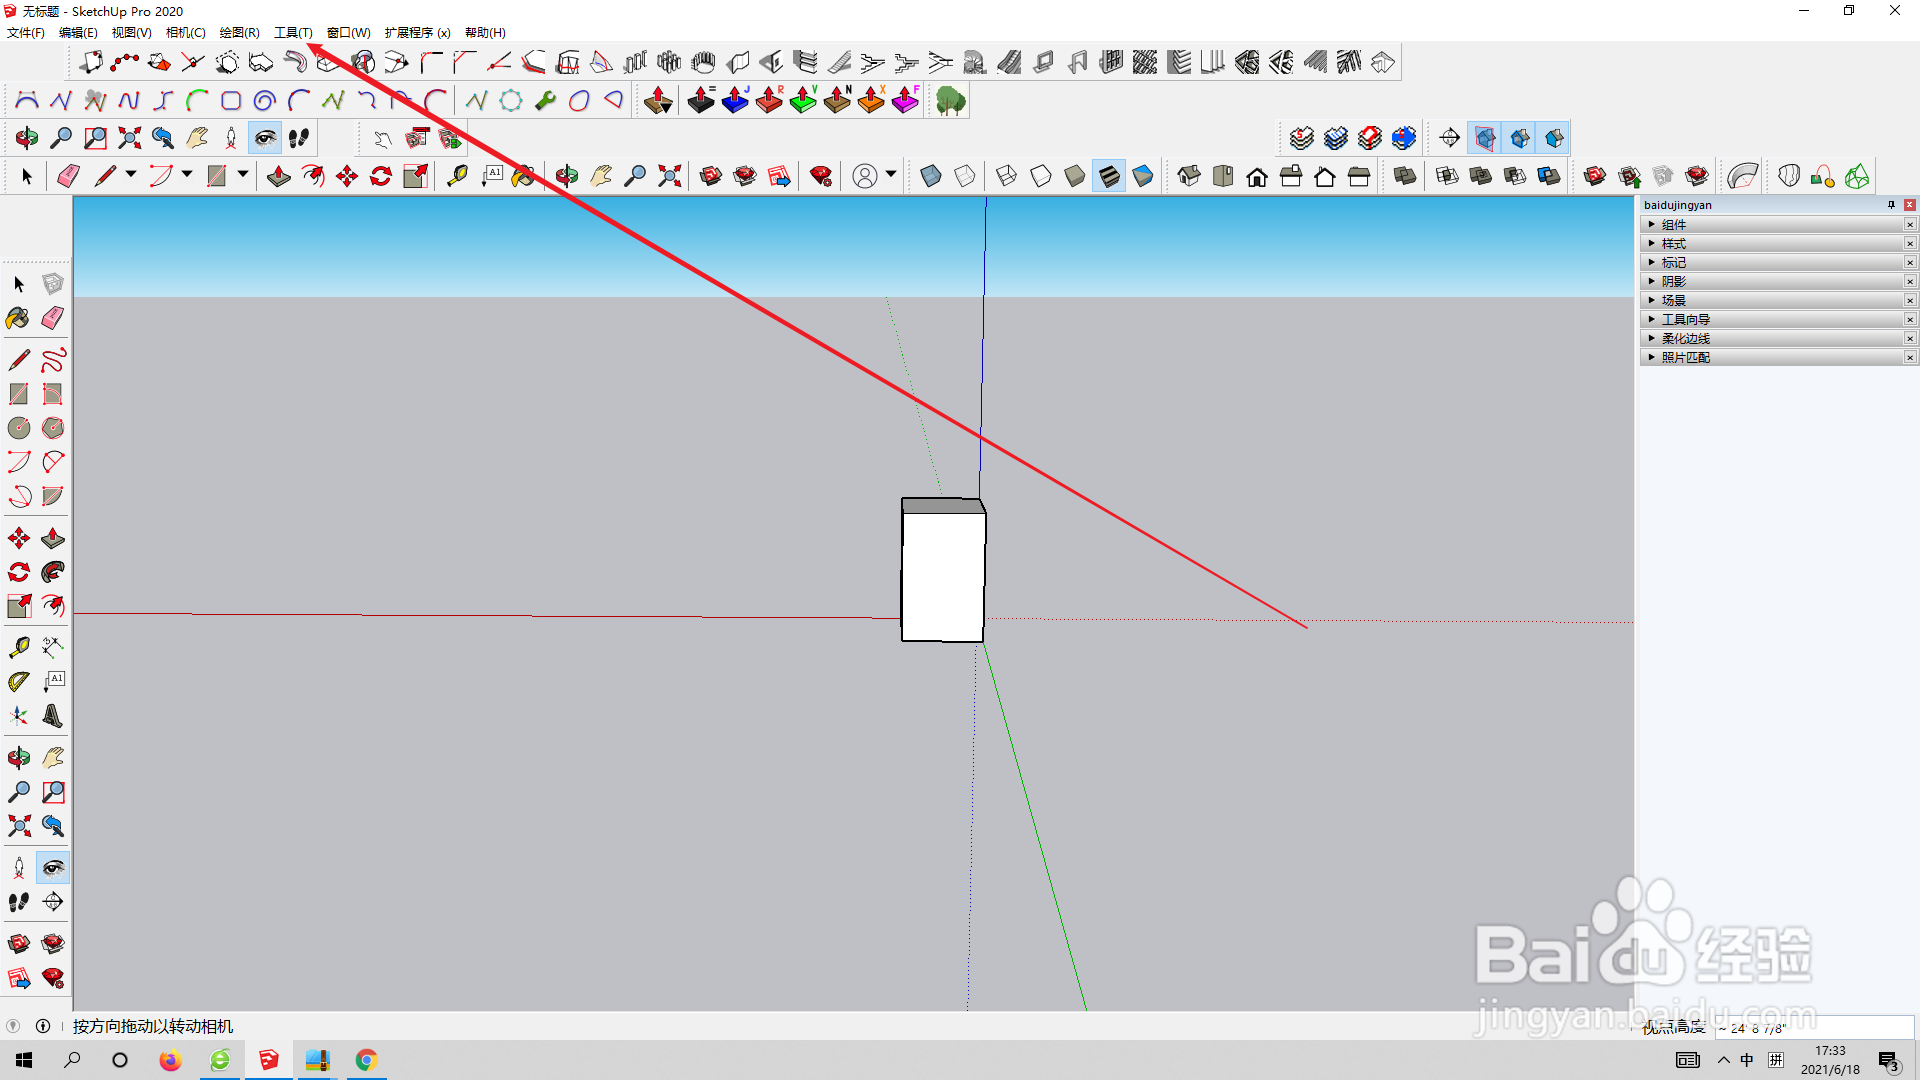
Task: Switch to Back view
Action: click(1325, 177)
